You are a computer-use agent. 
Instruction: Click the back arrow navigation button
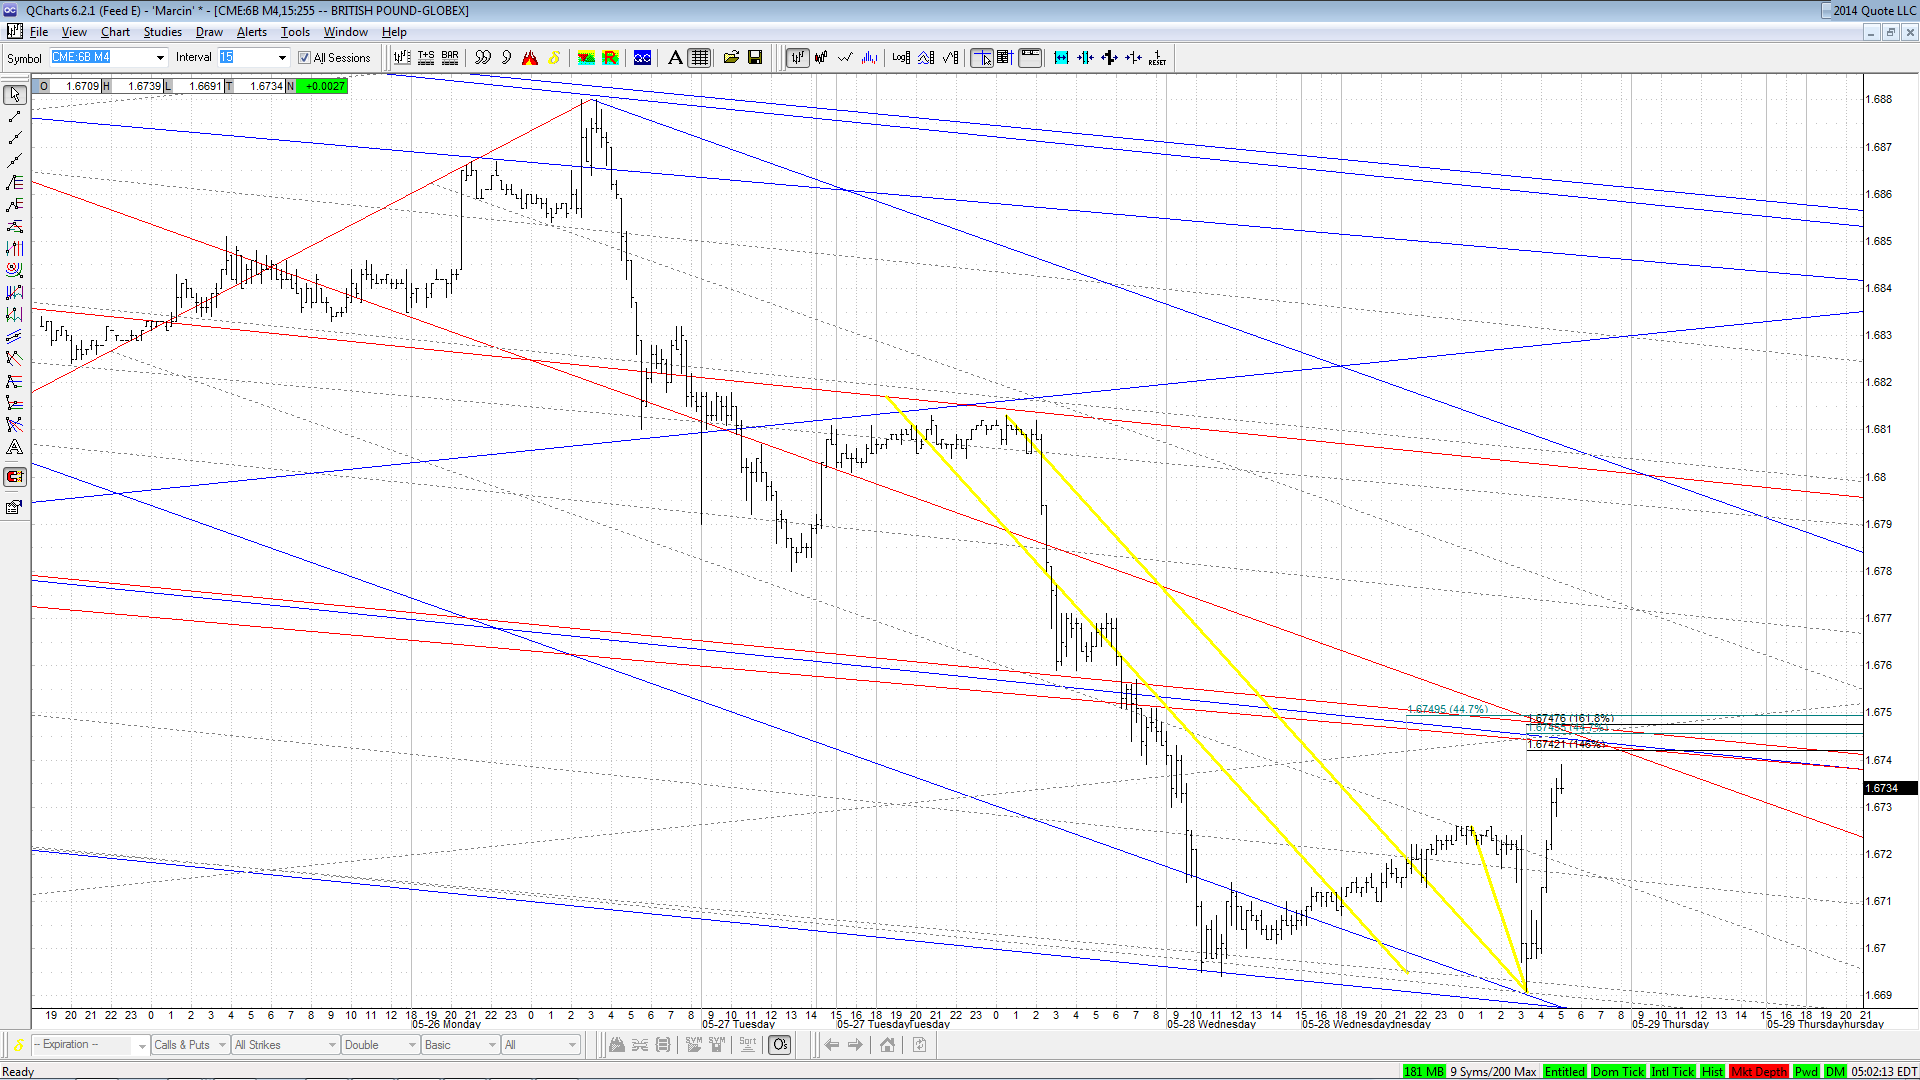pyautogui.click(x=831, y=1045)
